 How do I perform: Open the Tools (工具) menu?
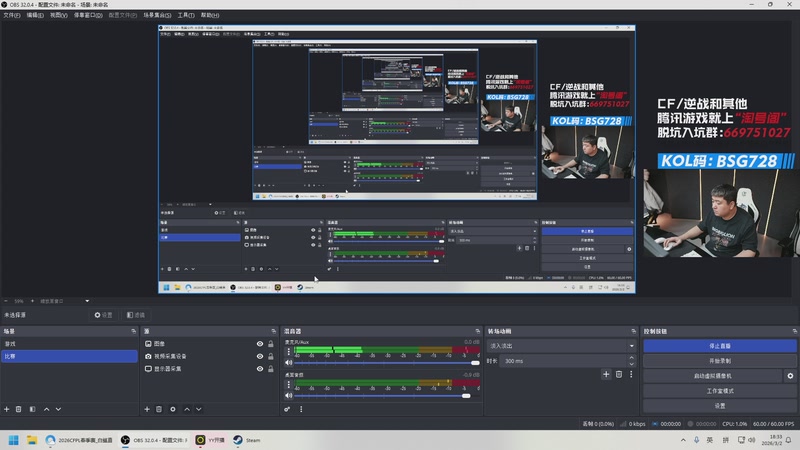(186, 15)
